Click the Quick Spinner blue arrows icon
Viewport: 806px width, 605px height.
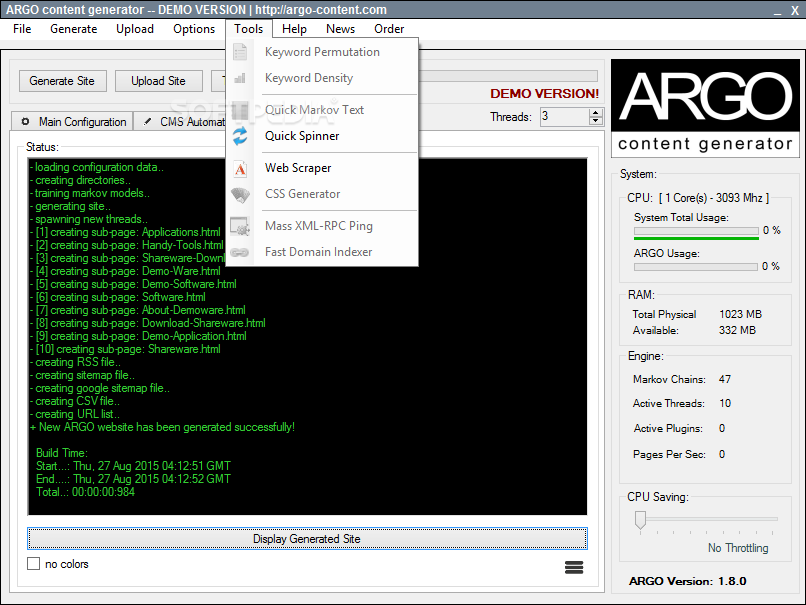click(240, 136)
